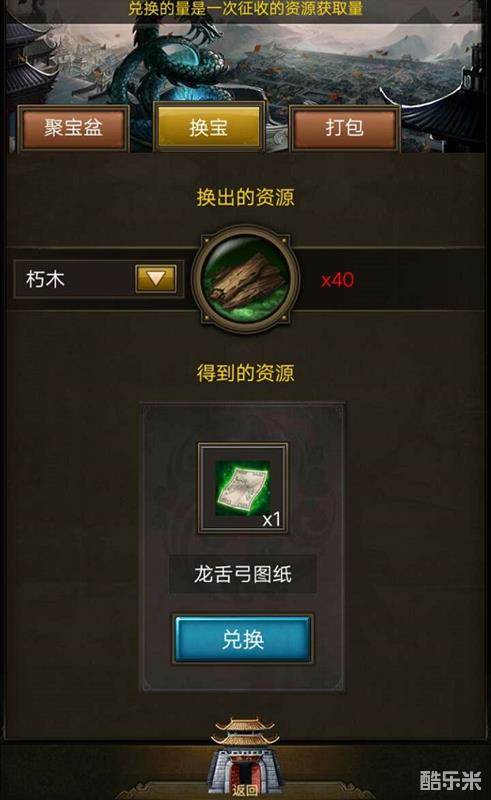Viewport: 491px width, 800px height.
Task: Click the pagoda roof above the return gate
Action: coord(245,733)
